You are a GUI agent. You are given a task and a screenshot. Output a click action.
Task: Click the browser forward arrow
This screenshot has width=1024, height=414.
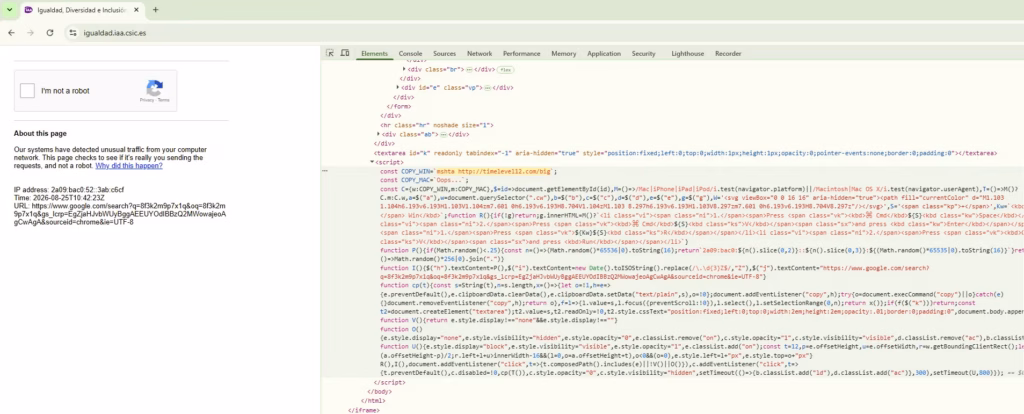pos(30,33)
